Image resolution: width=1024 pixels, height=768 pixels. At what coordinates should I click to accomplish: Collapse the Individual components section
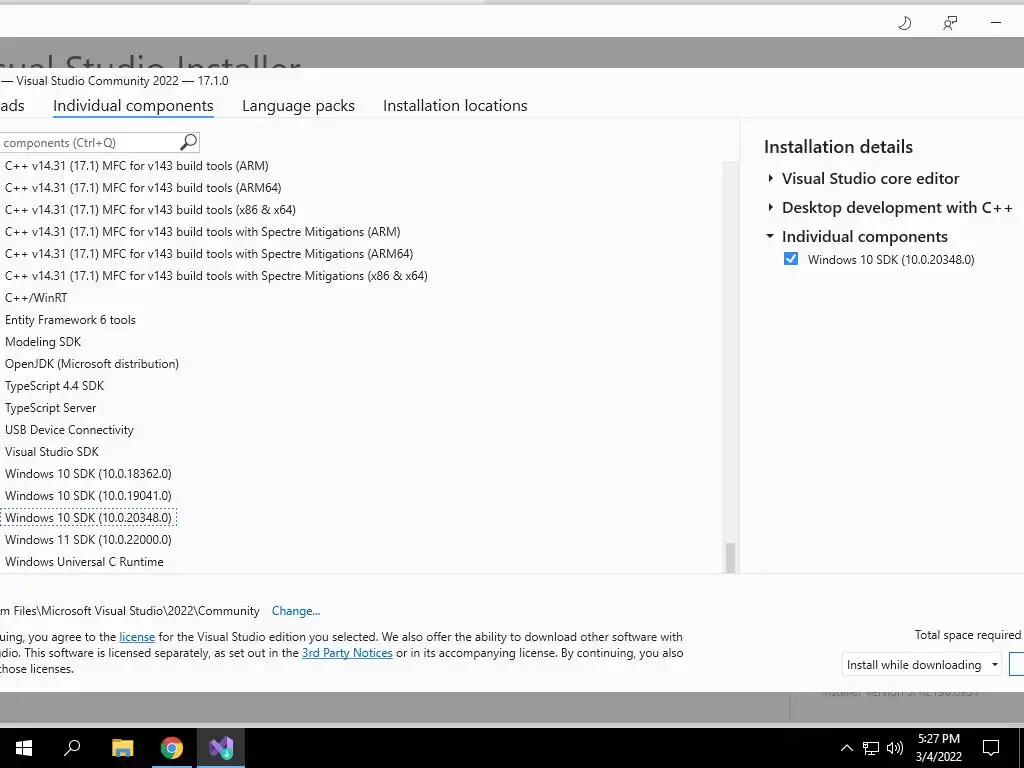point(770,236)
